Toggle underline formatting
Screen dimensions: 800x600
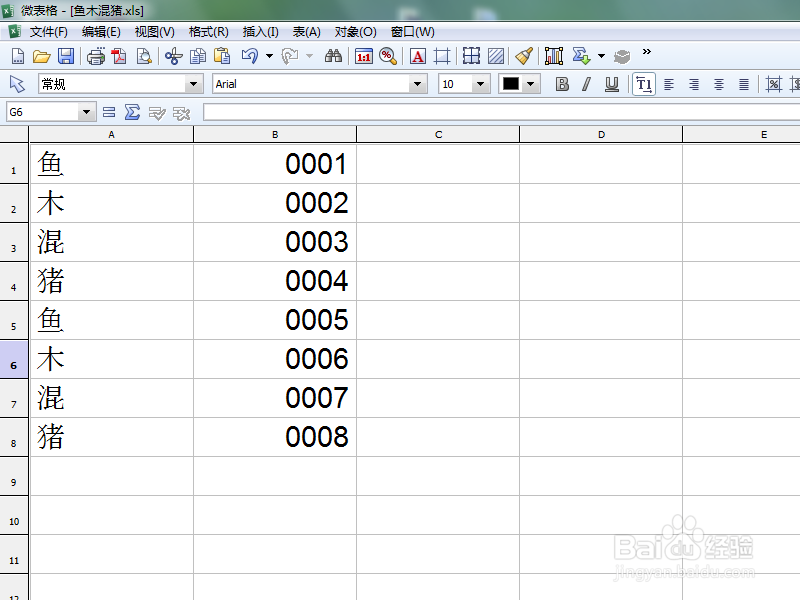[611, 84]
